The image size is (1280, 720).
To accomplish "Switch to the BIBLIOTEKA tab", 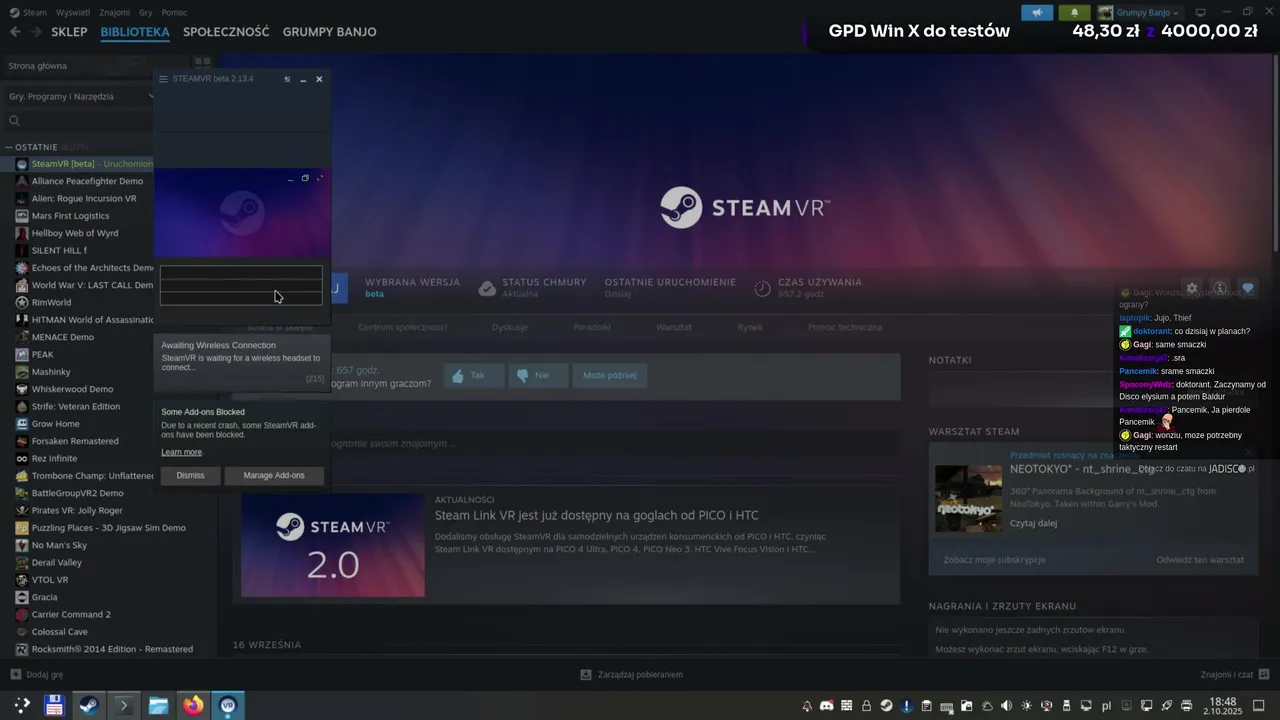I will 135,32.
